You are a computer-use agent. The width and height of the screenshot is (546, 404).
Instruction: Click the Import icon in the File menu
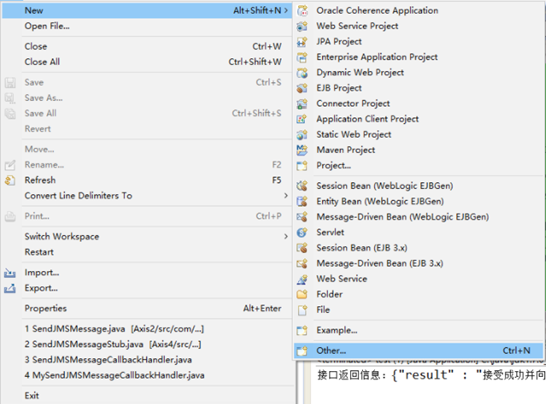[10, 273]
